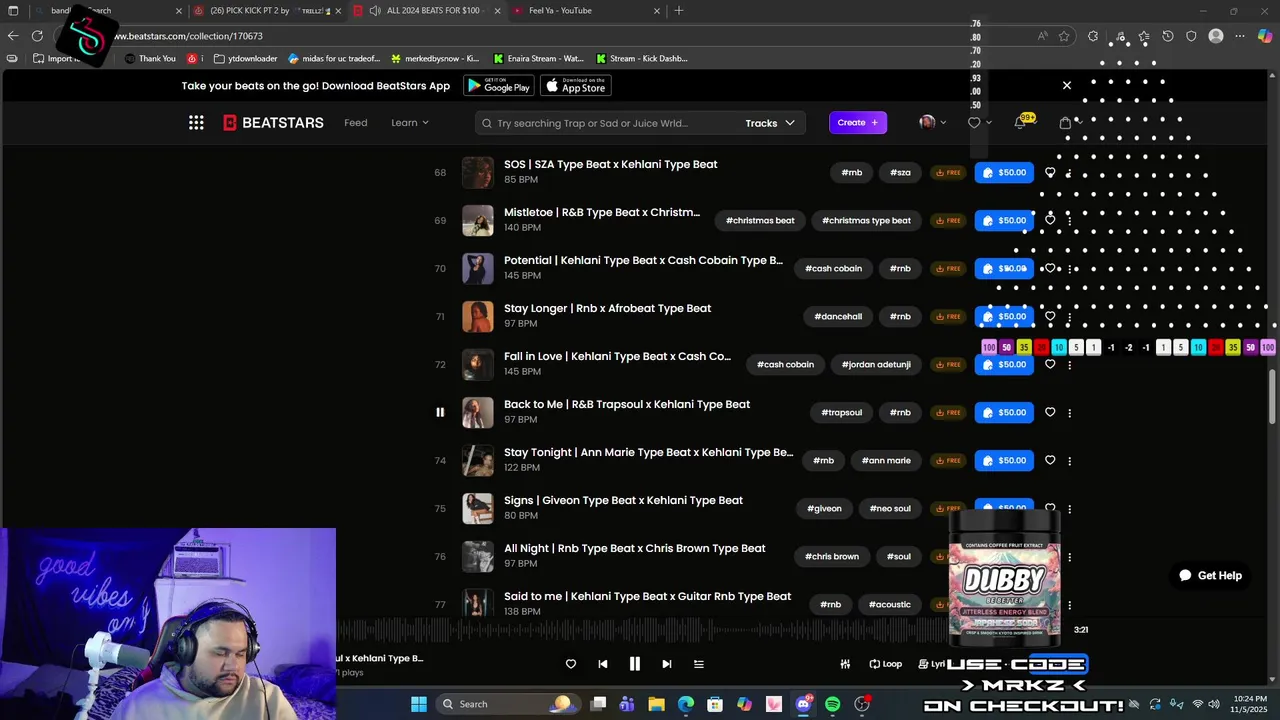This screenshot has width=1280, height=720.
Task: Select ALL 2024 BEATS FOR $100 tab
Action: pyautogui.click(x=426, y=10)
